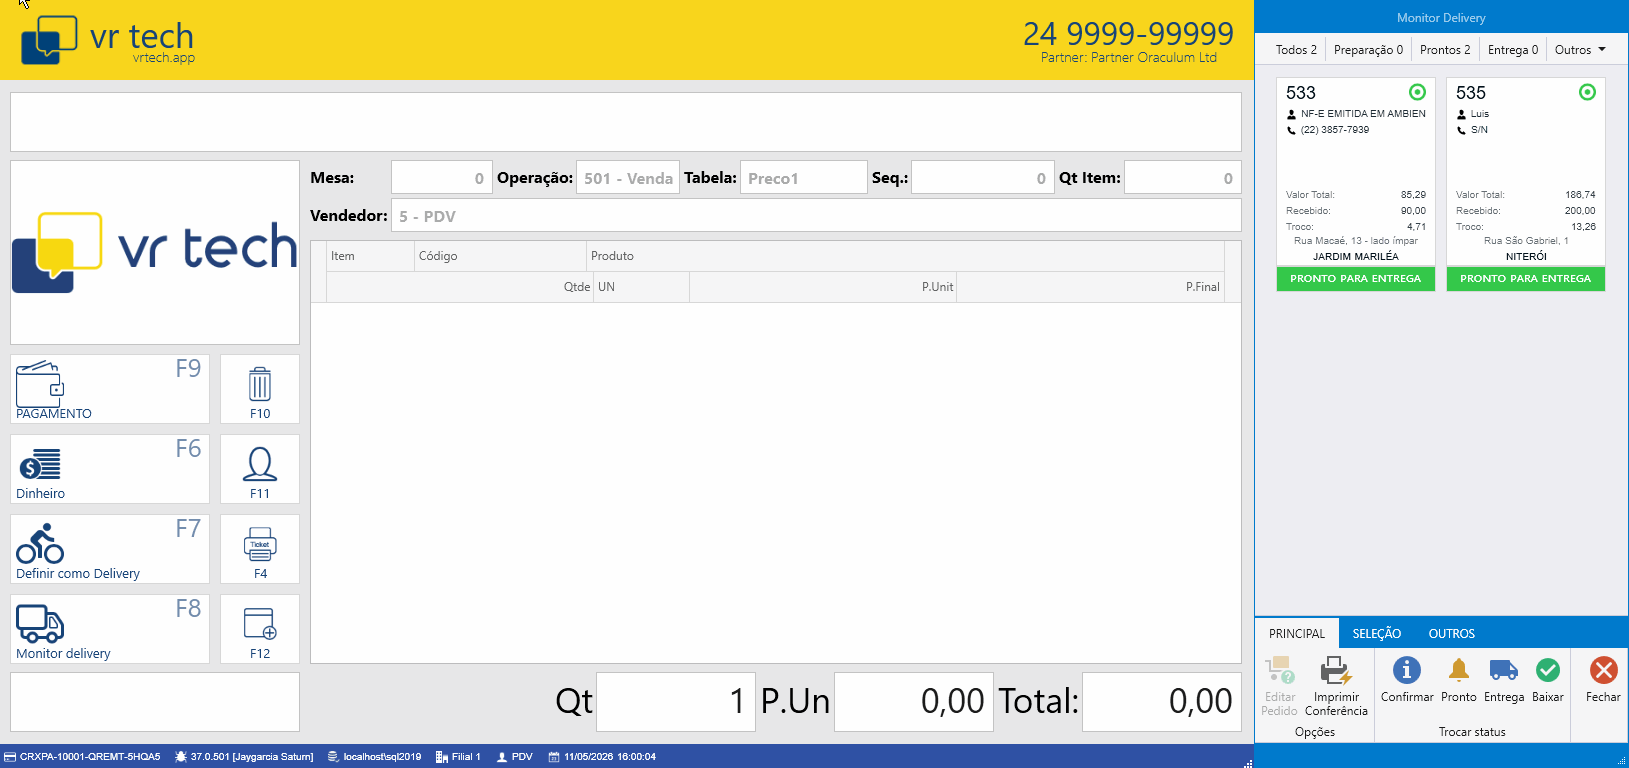Click the P.Final column header
Viewport: 1629px width, 768px height.
pos(1090,287)
